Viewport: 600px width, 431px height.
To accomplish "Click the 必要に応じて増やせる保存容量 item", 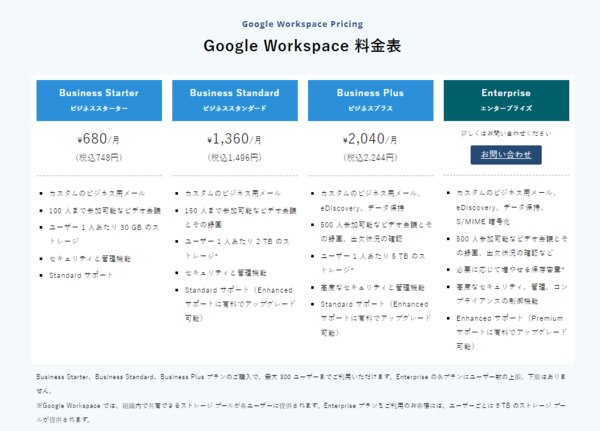I will click(x=510, y=269).
